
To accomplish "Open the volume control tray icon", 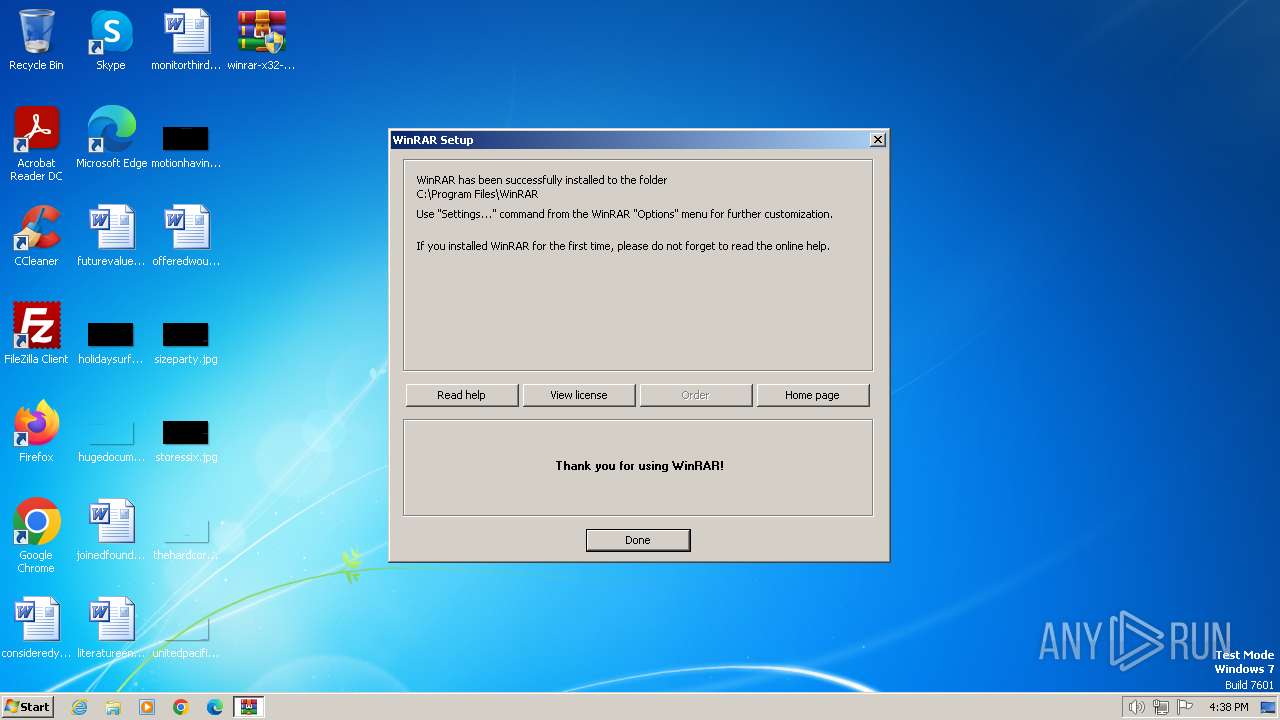I will point(1136,707).
